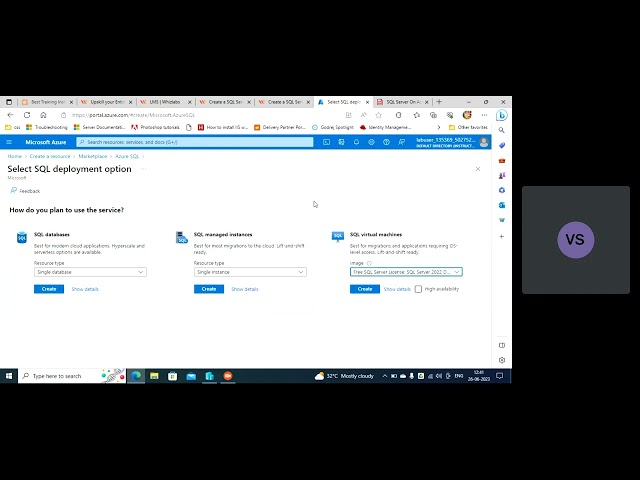
Task: Expand SQL virtual machines Image dropdown
Action: [x=406, y=272]
